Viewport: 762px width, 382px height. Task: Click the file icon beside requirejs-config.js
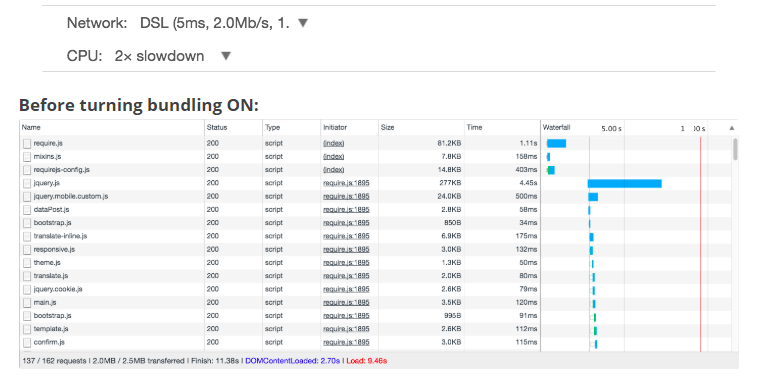[x=27, y=170]
